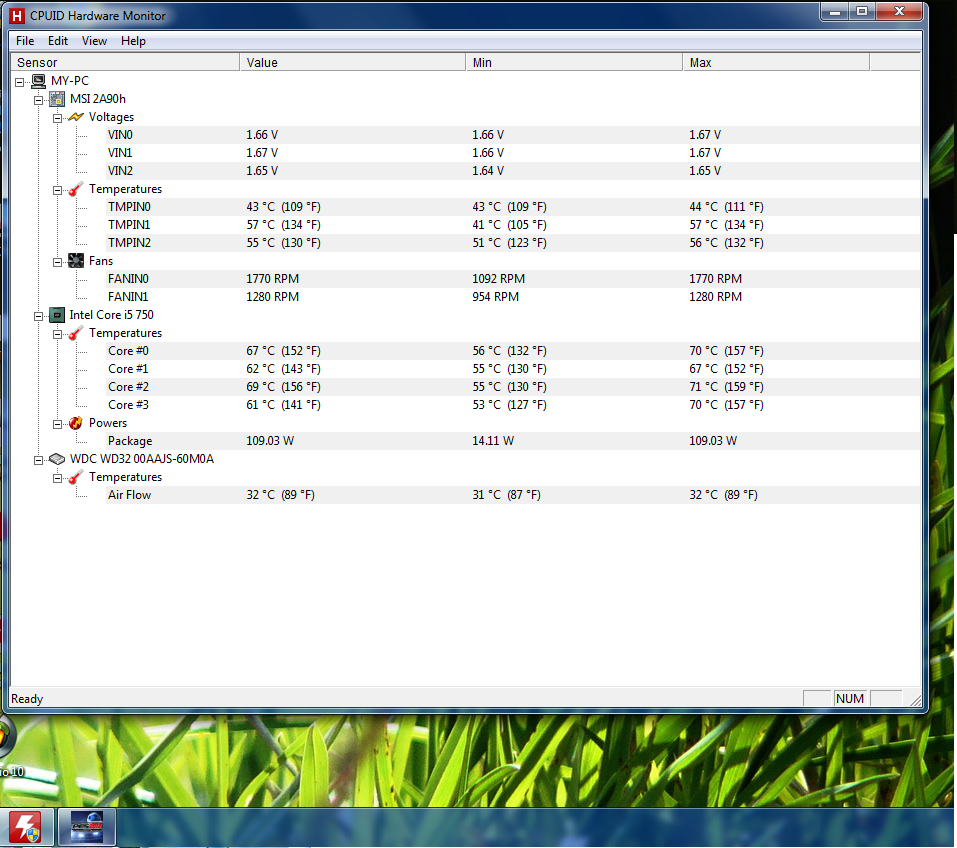Open the File menu
Image resolution: width=957 pixels, height=848 pixels.
pyautogui.click(x=25, y=41)
